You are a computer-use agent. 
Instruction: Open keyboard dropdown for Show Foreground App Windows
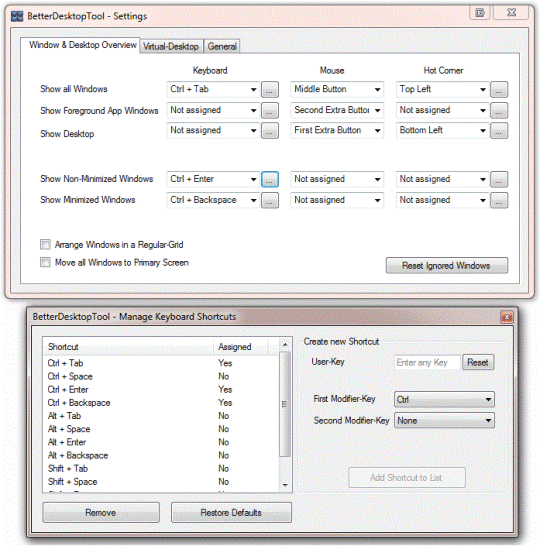(213, 110)
